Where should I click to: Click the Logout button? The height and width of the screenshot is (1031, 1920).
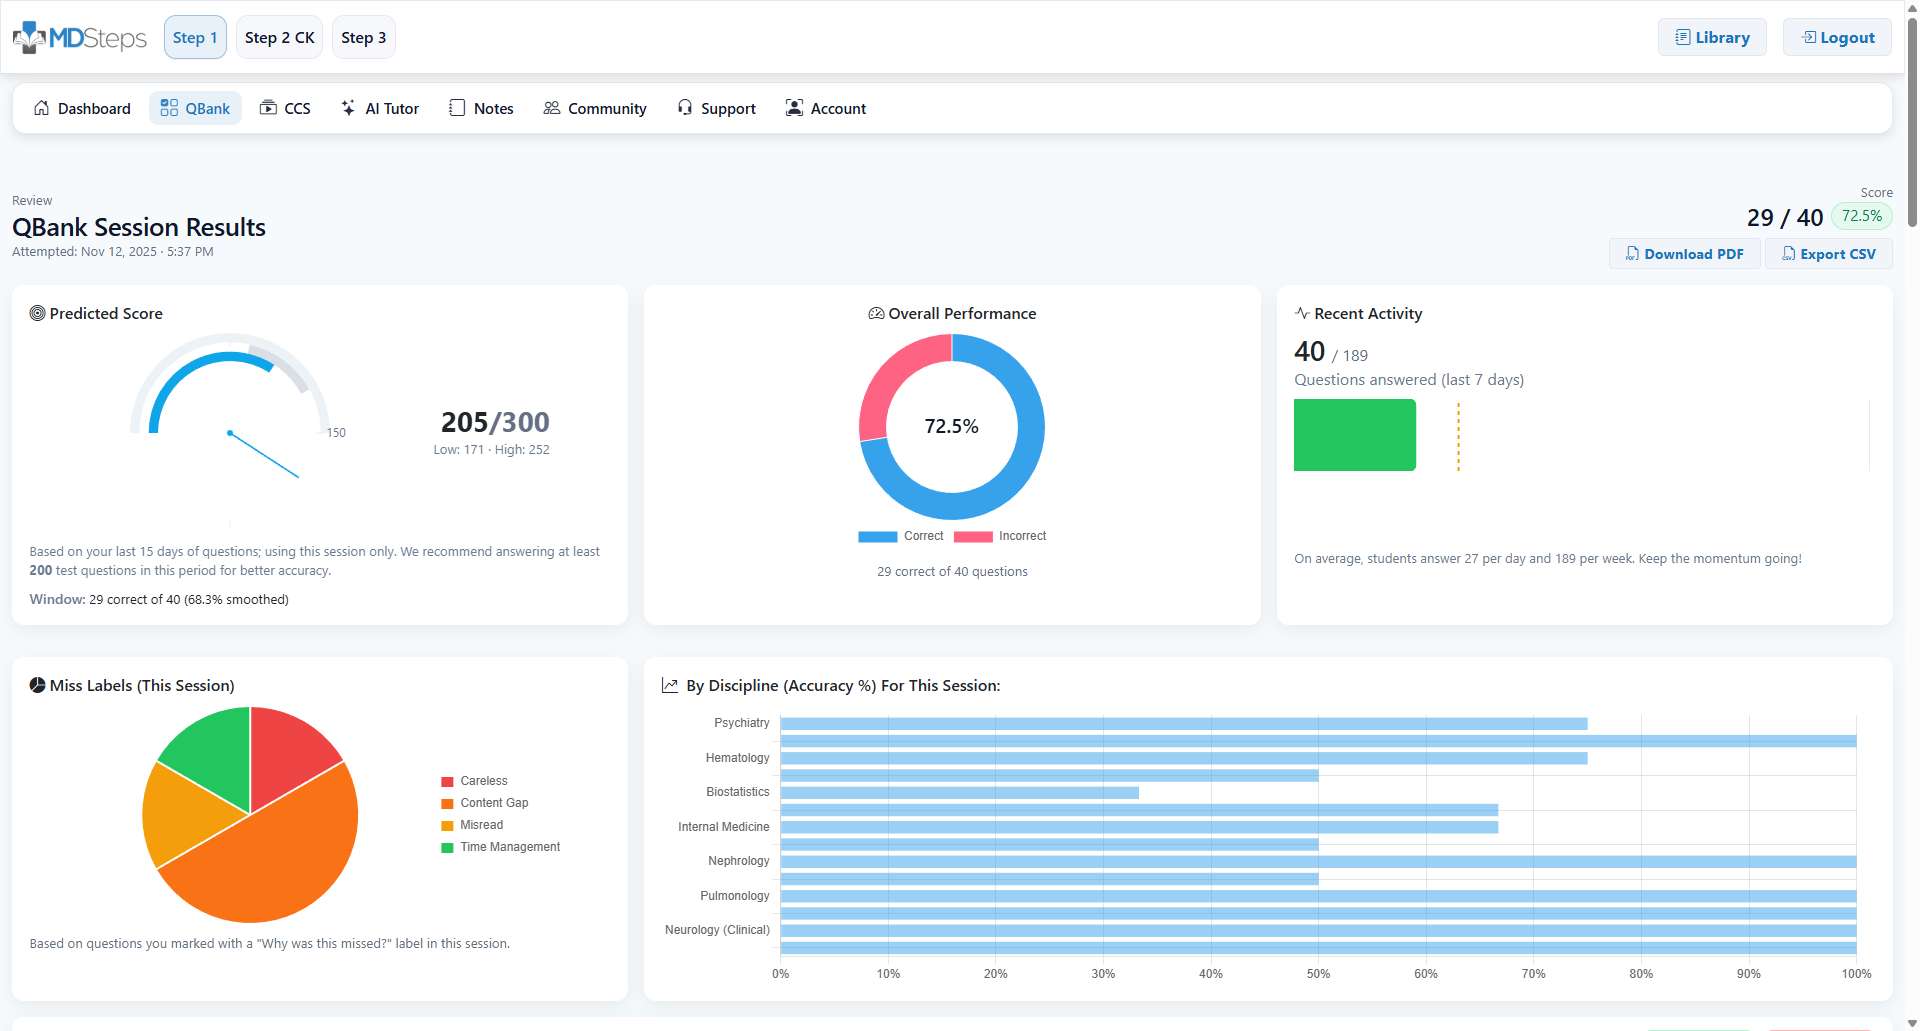click(x=1836, y=37)
